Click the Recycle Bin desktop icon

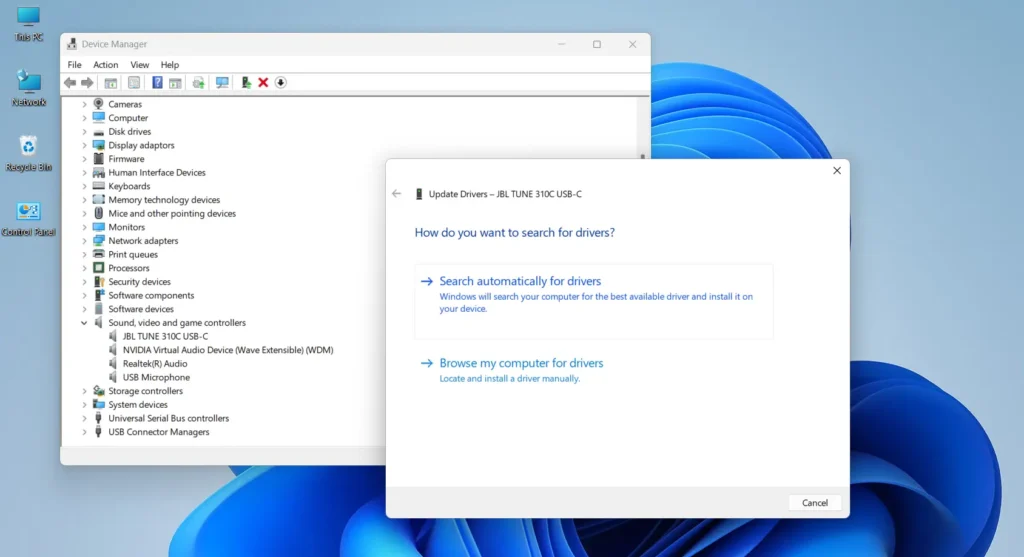28,153
